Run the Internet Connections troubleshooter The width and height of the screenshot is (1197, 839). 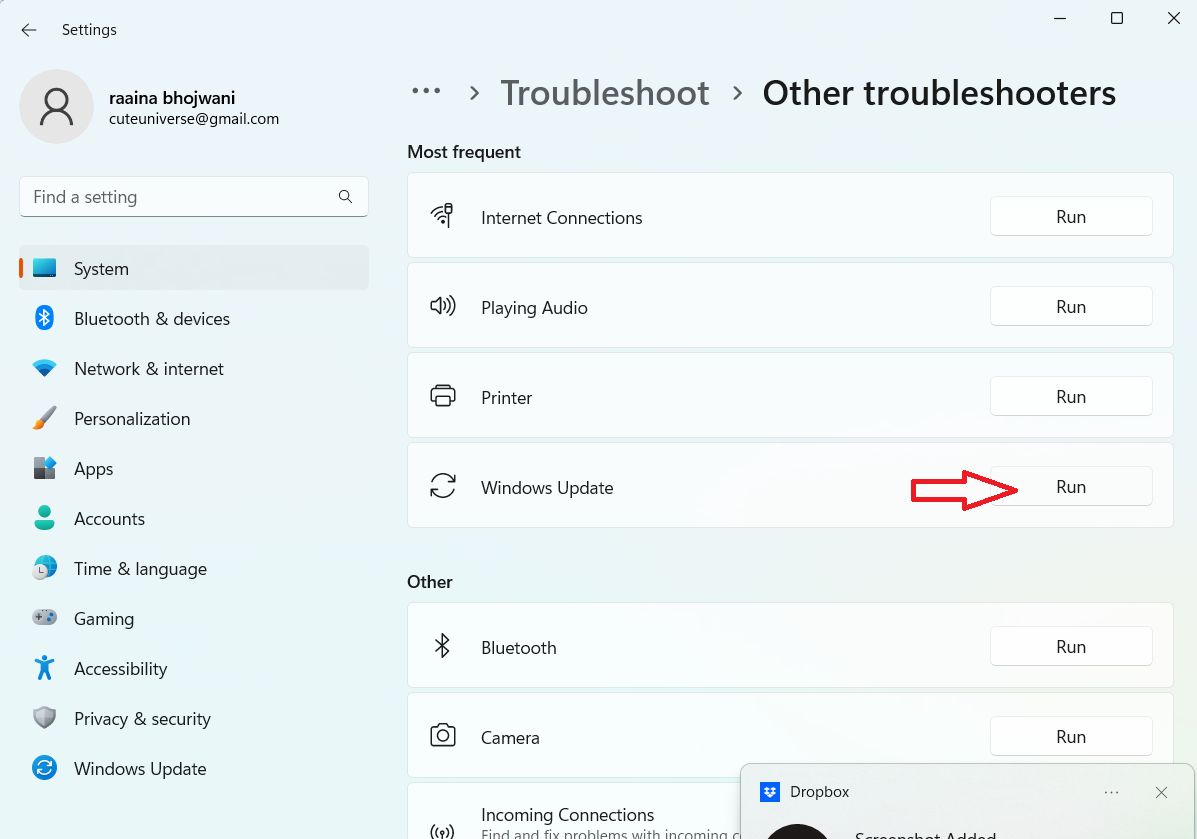click(1071, 217)
